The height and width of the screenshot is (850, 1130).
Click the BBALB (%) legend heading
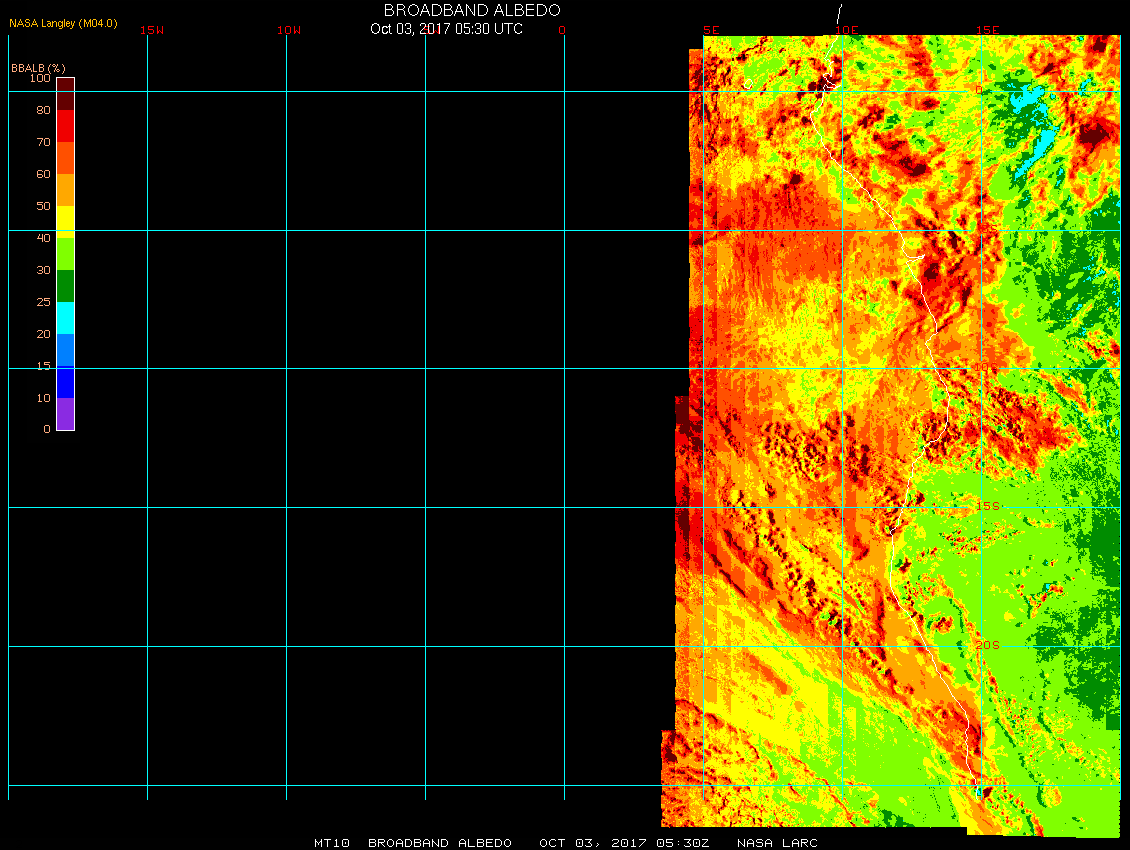(x=37, y=67)
